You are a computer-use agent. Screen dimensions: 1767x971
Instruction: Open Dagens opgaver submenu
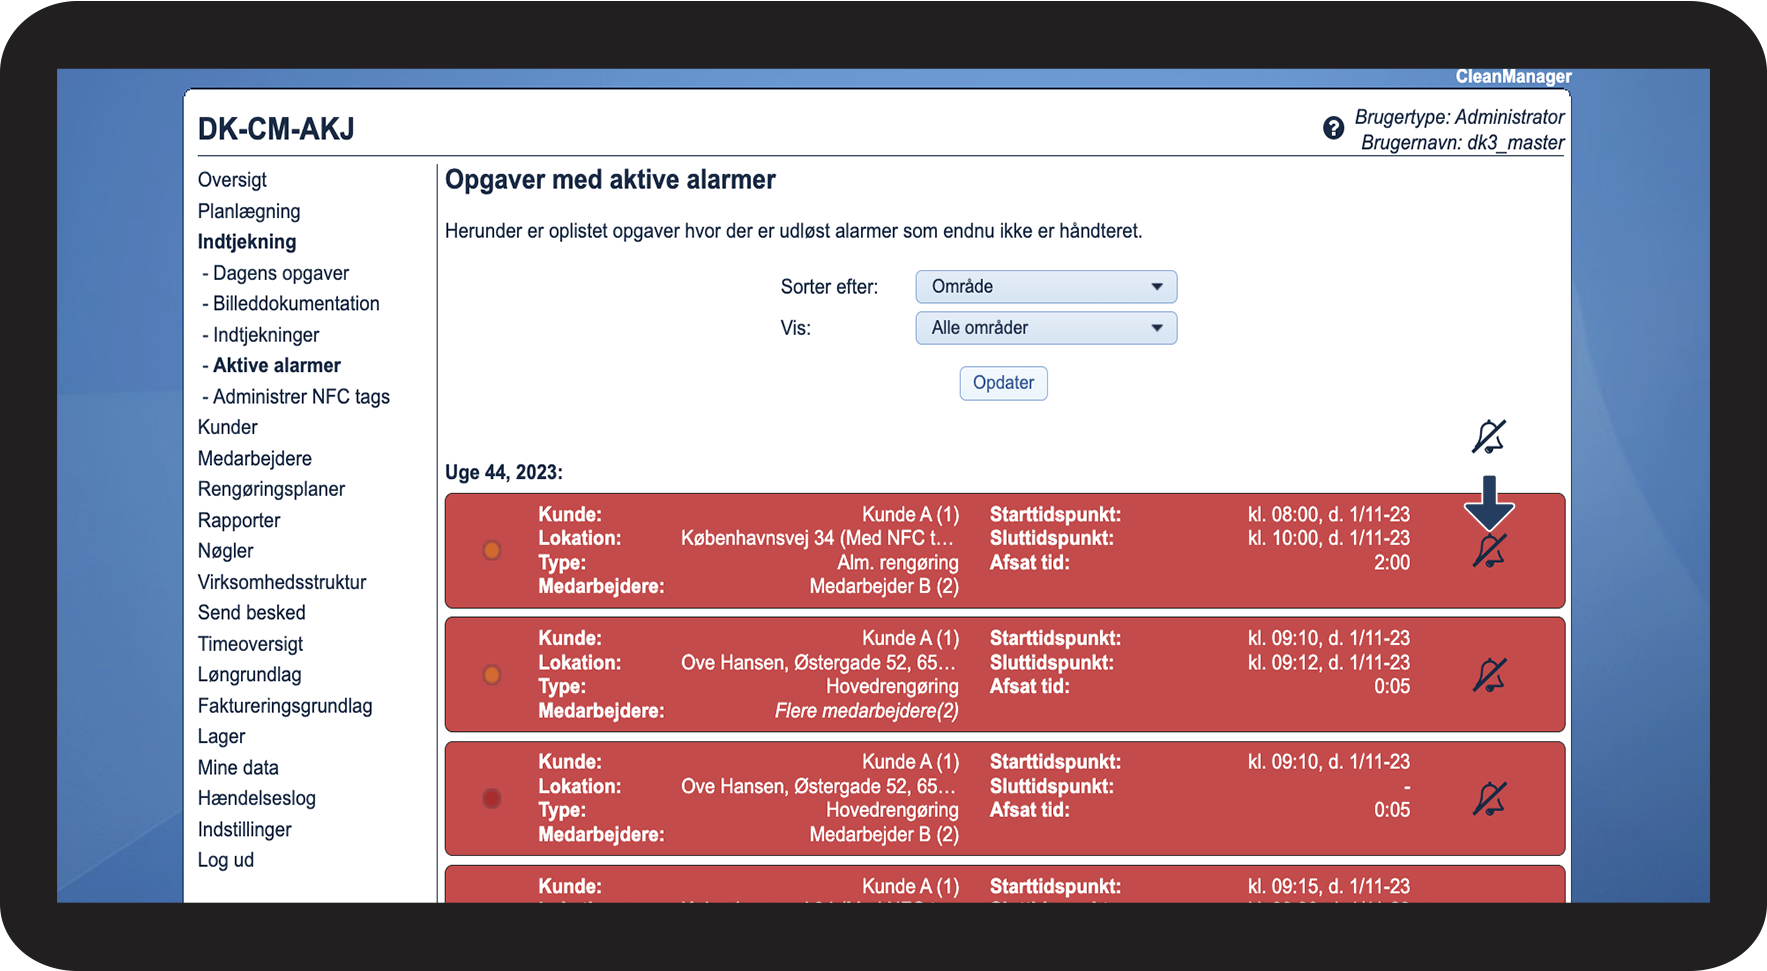point(280,273)
